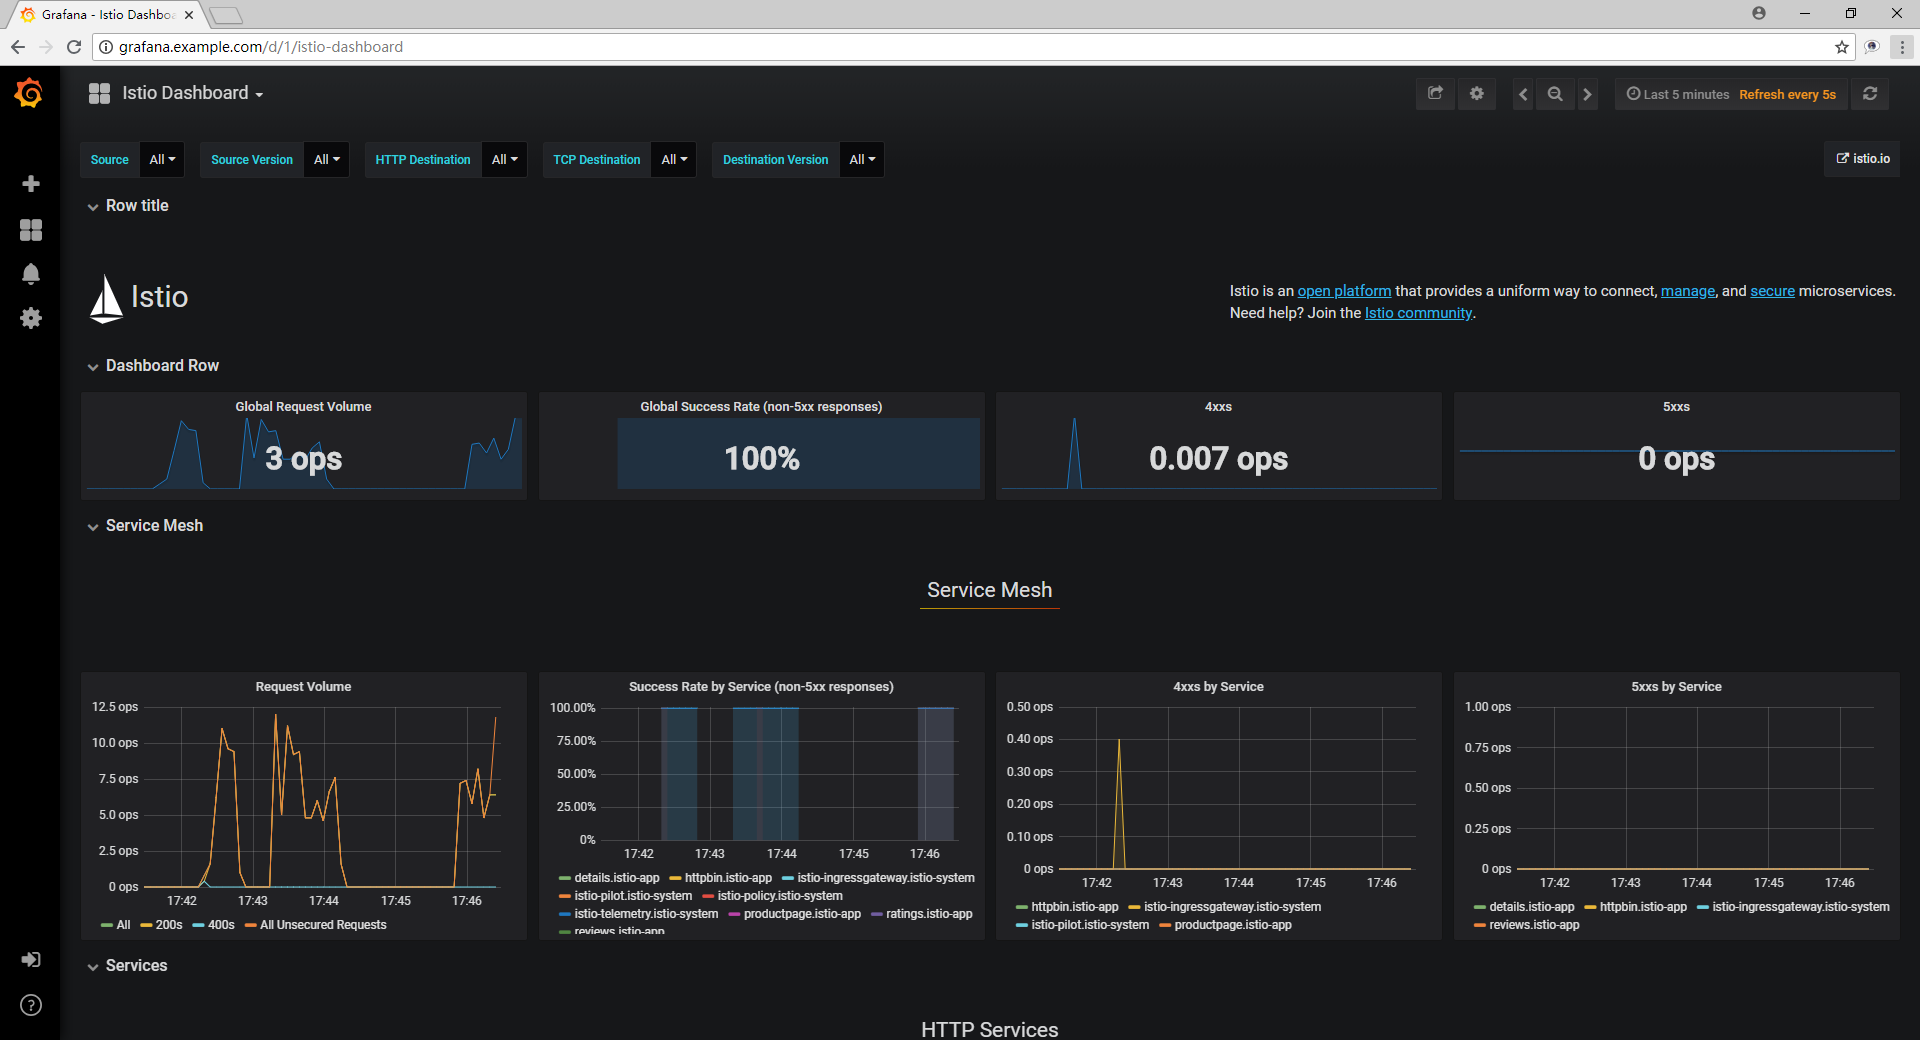Open Global Request Volume panel title menu
The height and width of the screenshot is (1040, 1920).
tap(303, 407)
